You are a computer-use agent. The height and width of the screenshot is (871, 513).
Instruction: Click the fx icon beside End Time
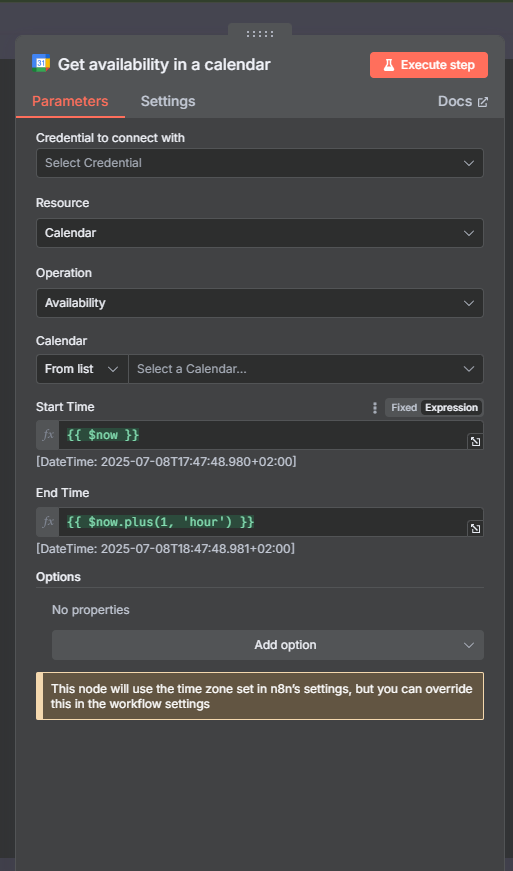coord(48,522)
